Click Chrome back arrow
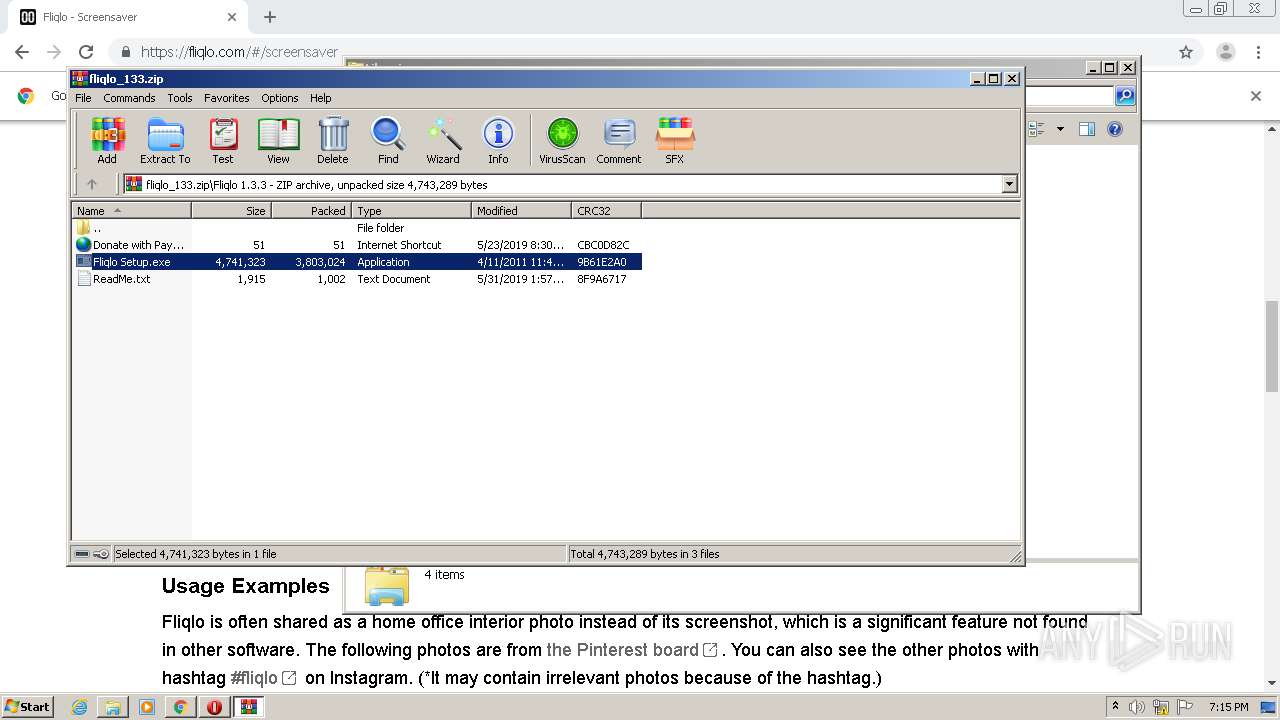The image size is (1280, 720). (x=22, y=52)
